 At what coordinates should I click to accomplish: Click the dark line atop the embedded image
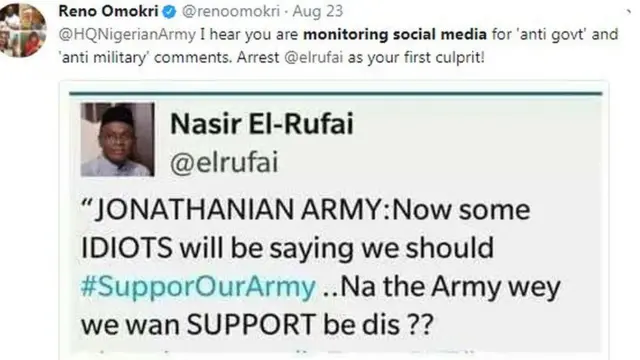click(x=336, y=94)
